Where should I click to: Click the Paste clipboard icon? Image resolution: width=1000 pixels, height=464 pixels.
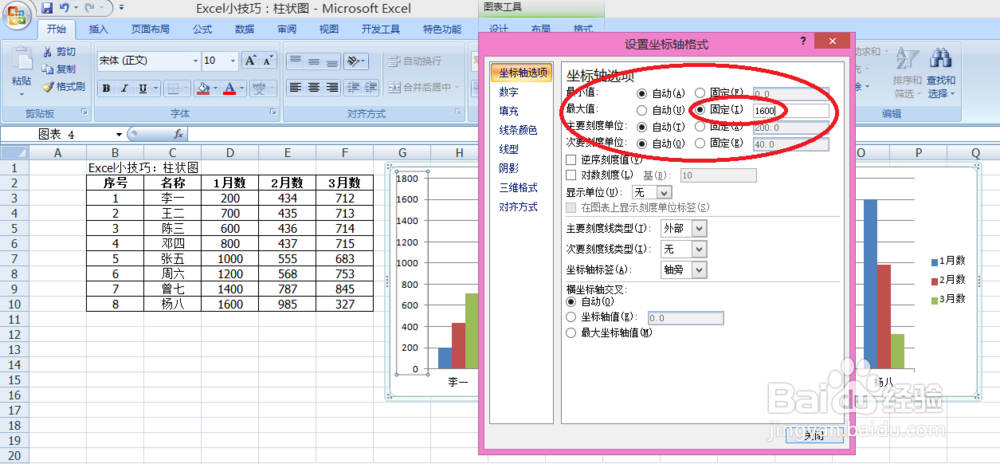pyautogui.click(x=22, y=59)
